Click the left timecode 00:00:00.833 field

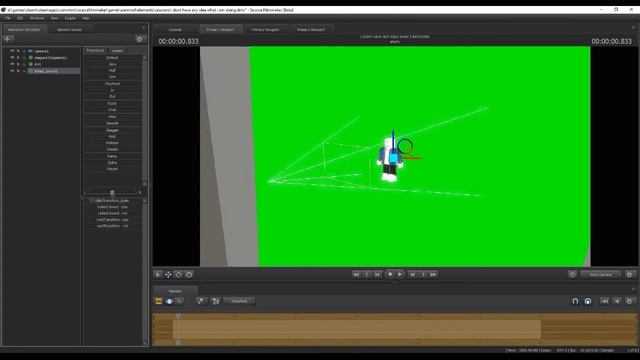[x=178, y=41]
